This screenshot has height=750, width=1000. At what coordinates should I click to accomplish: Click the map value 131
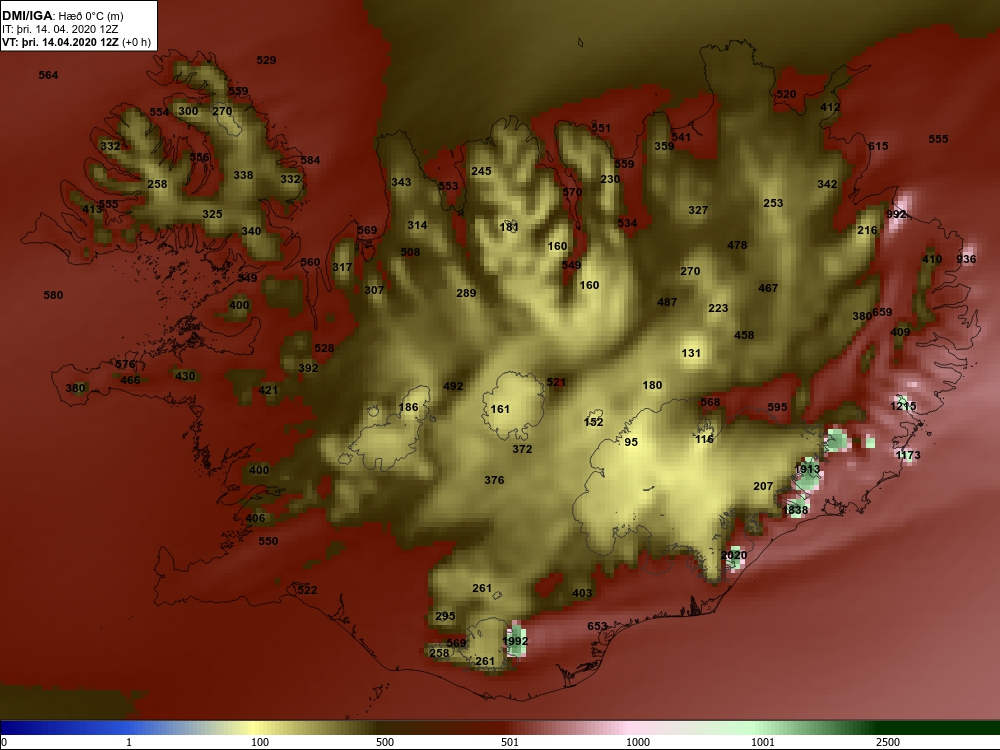coord(691,353)
